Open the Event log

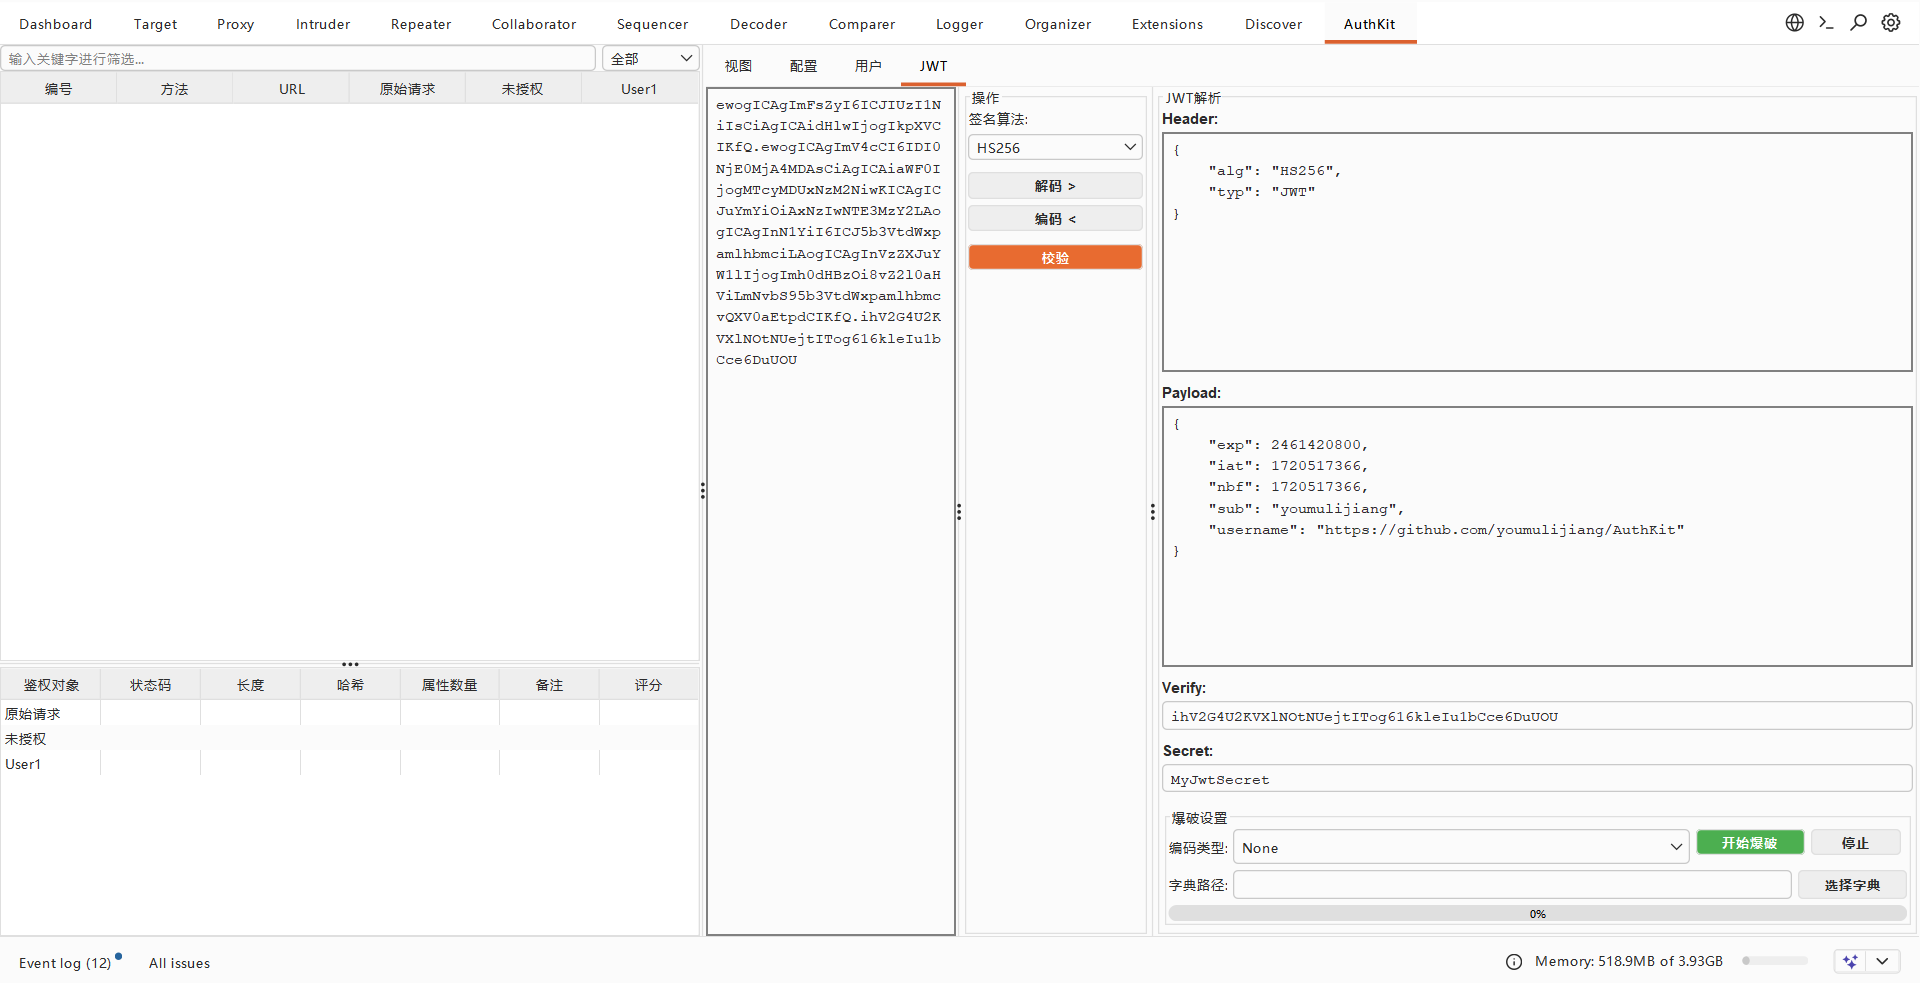coord(65,963)
